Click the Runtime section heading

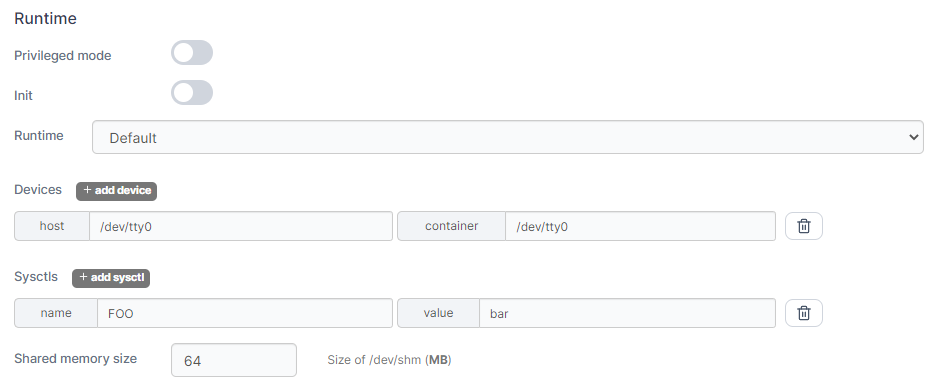pos(45,18)
